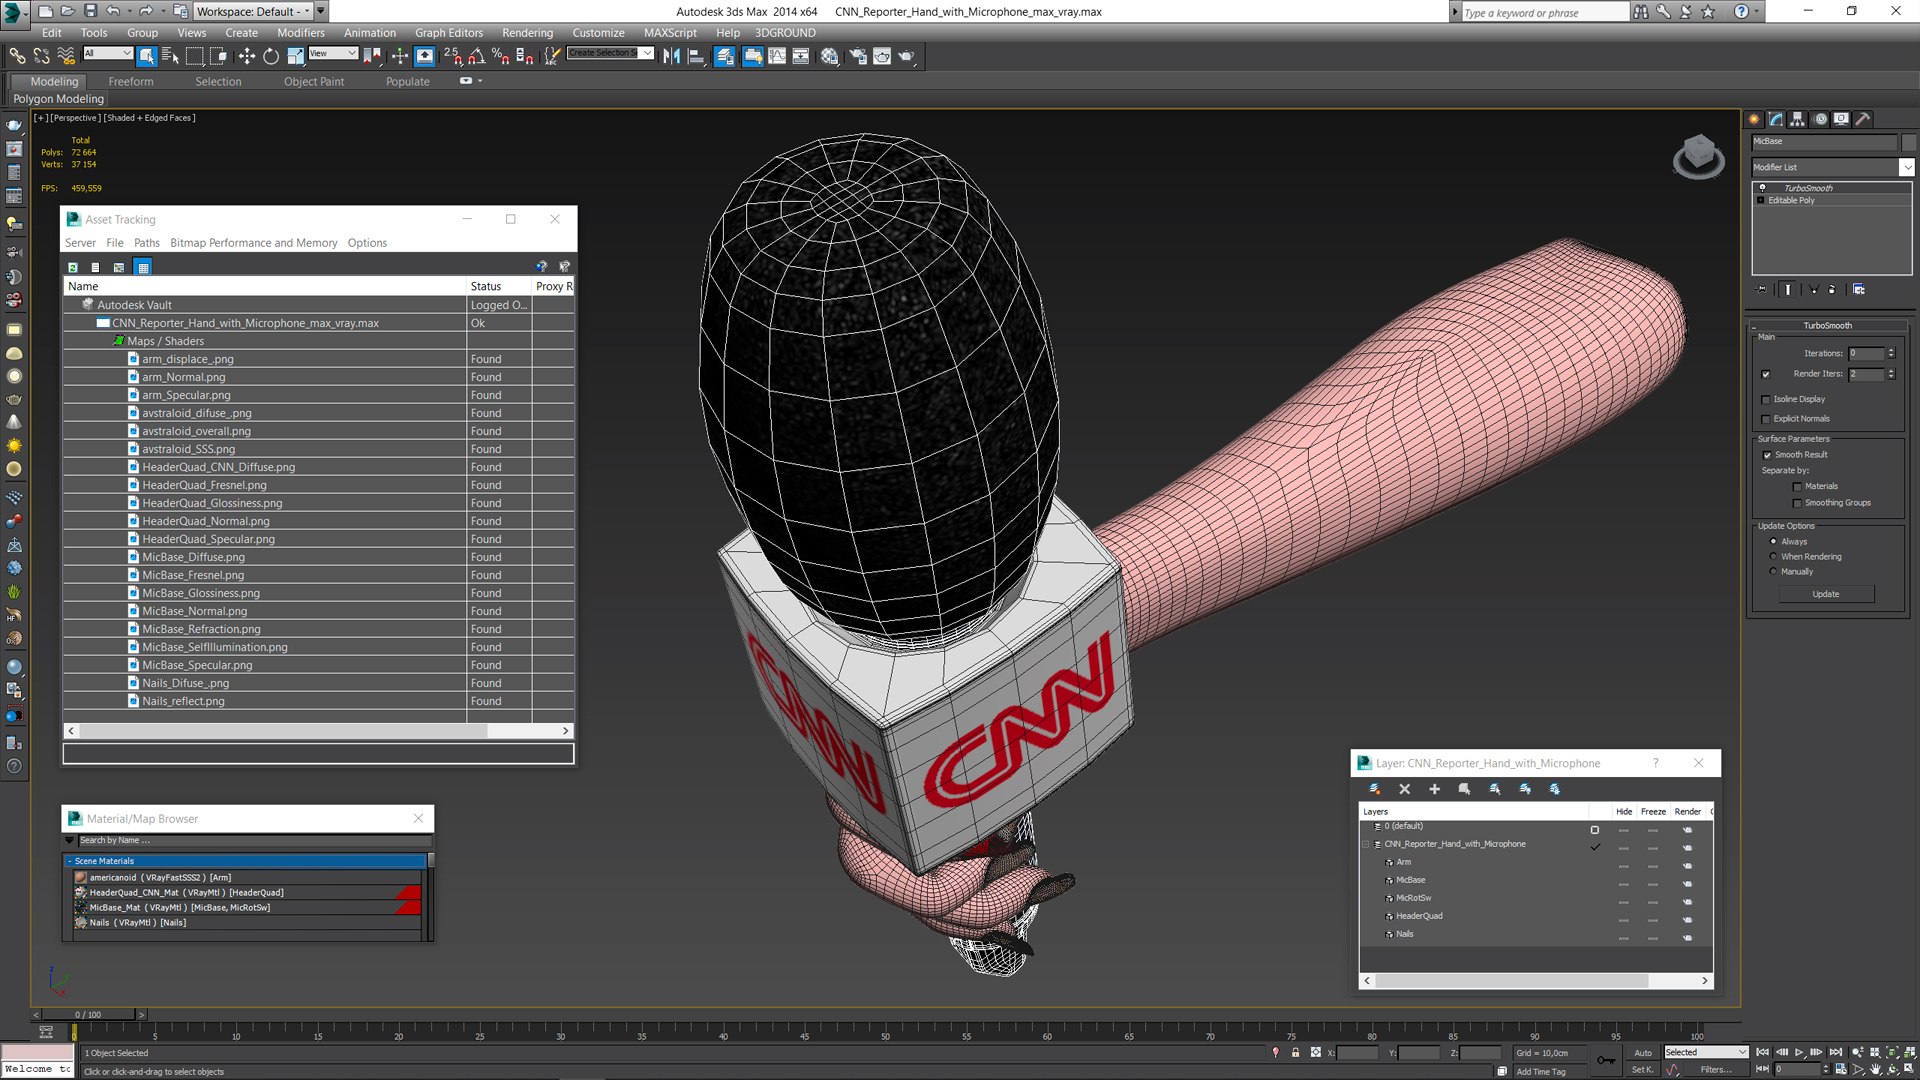Click Configure Modifier Sets icon
Screen dimensions: 1920x1080
[1858, 289]
